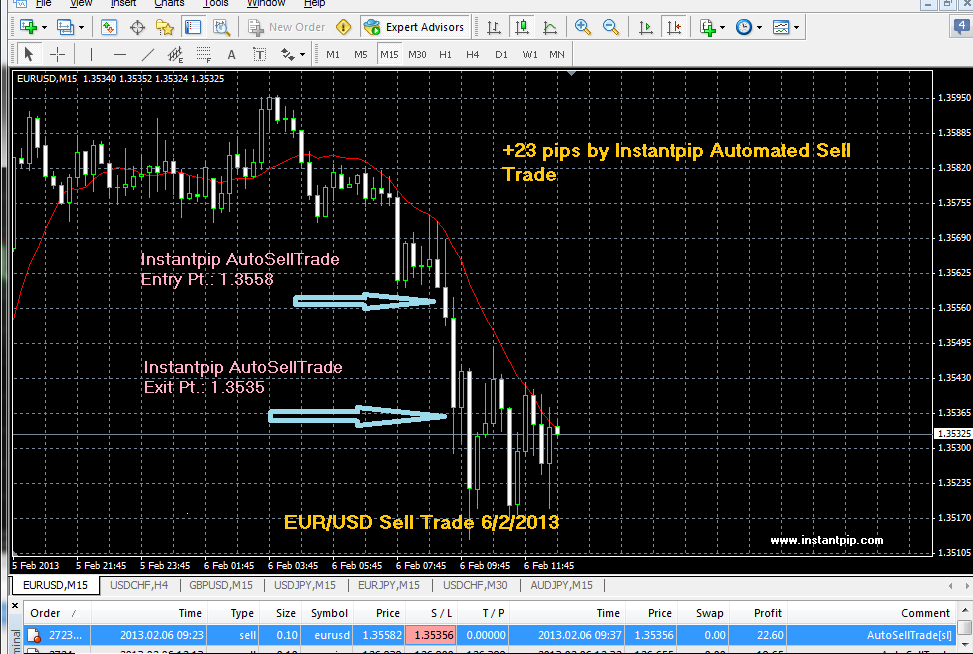The width and height of the screenshot is (973, 654).
Task: Toggle Auto Scroll on the chart
Action: [x=646, y=27]
